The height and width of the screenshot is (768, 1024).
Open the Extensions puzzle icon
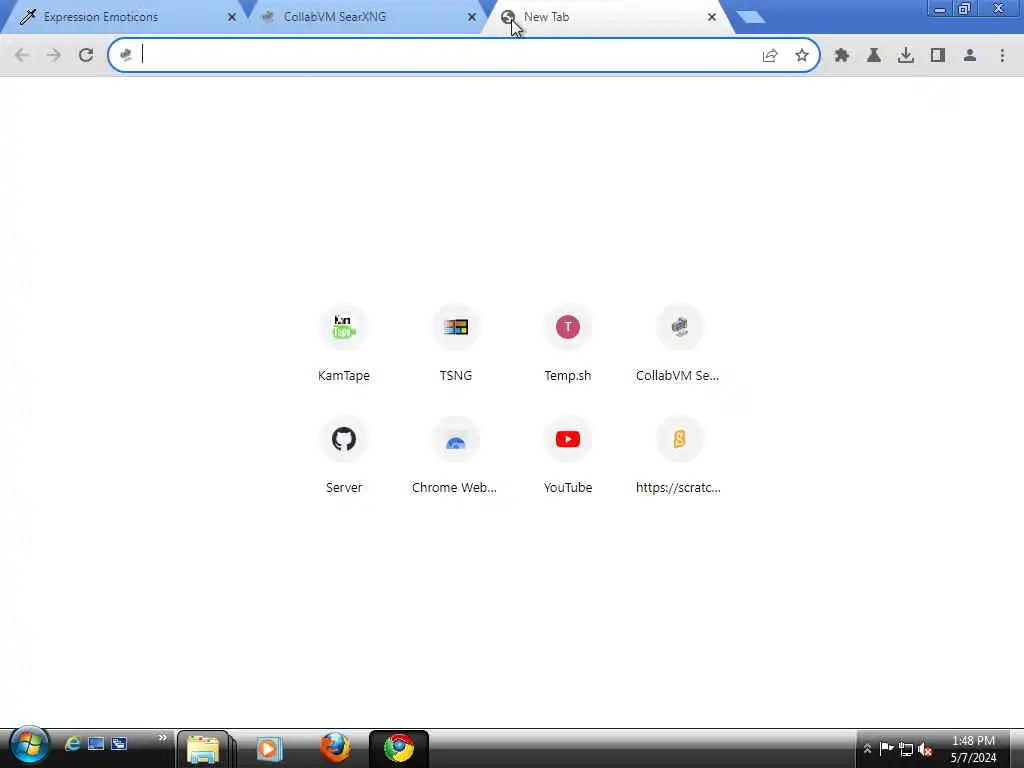click(x=842, y=56)
